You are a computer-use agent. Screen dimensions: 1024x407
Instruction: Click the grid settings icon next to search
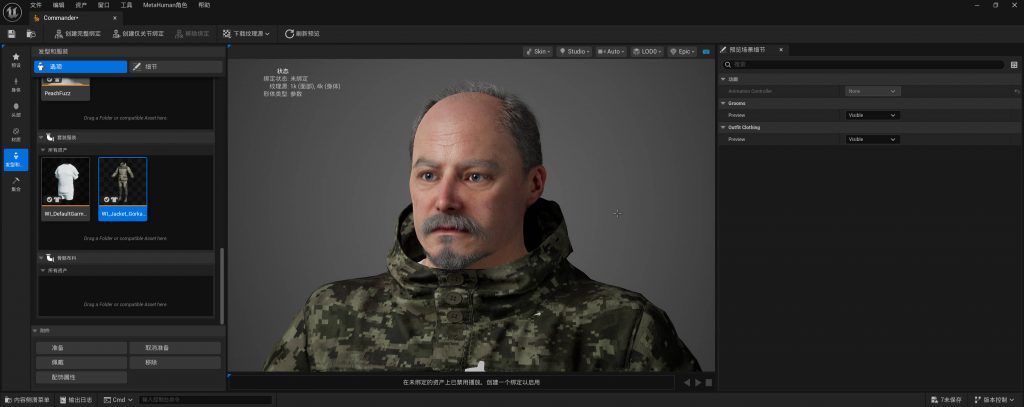coord(1014,65)
